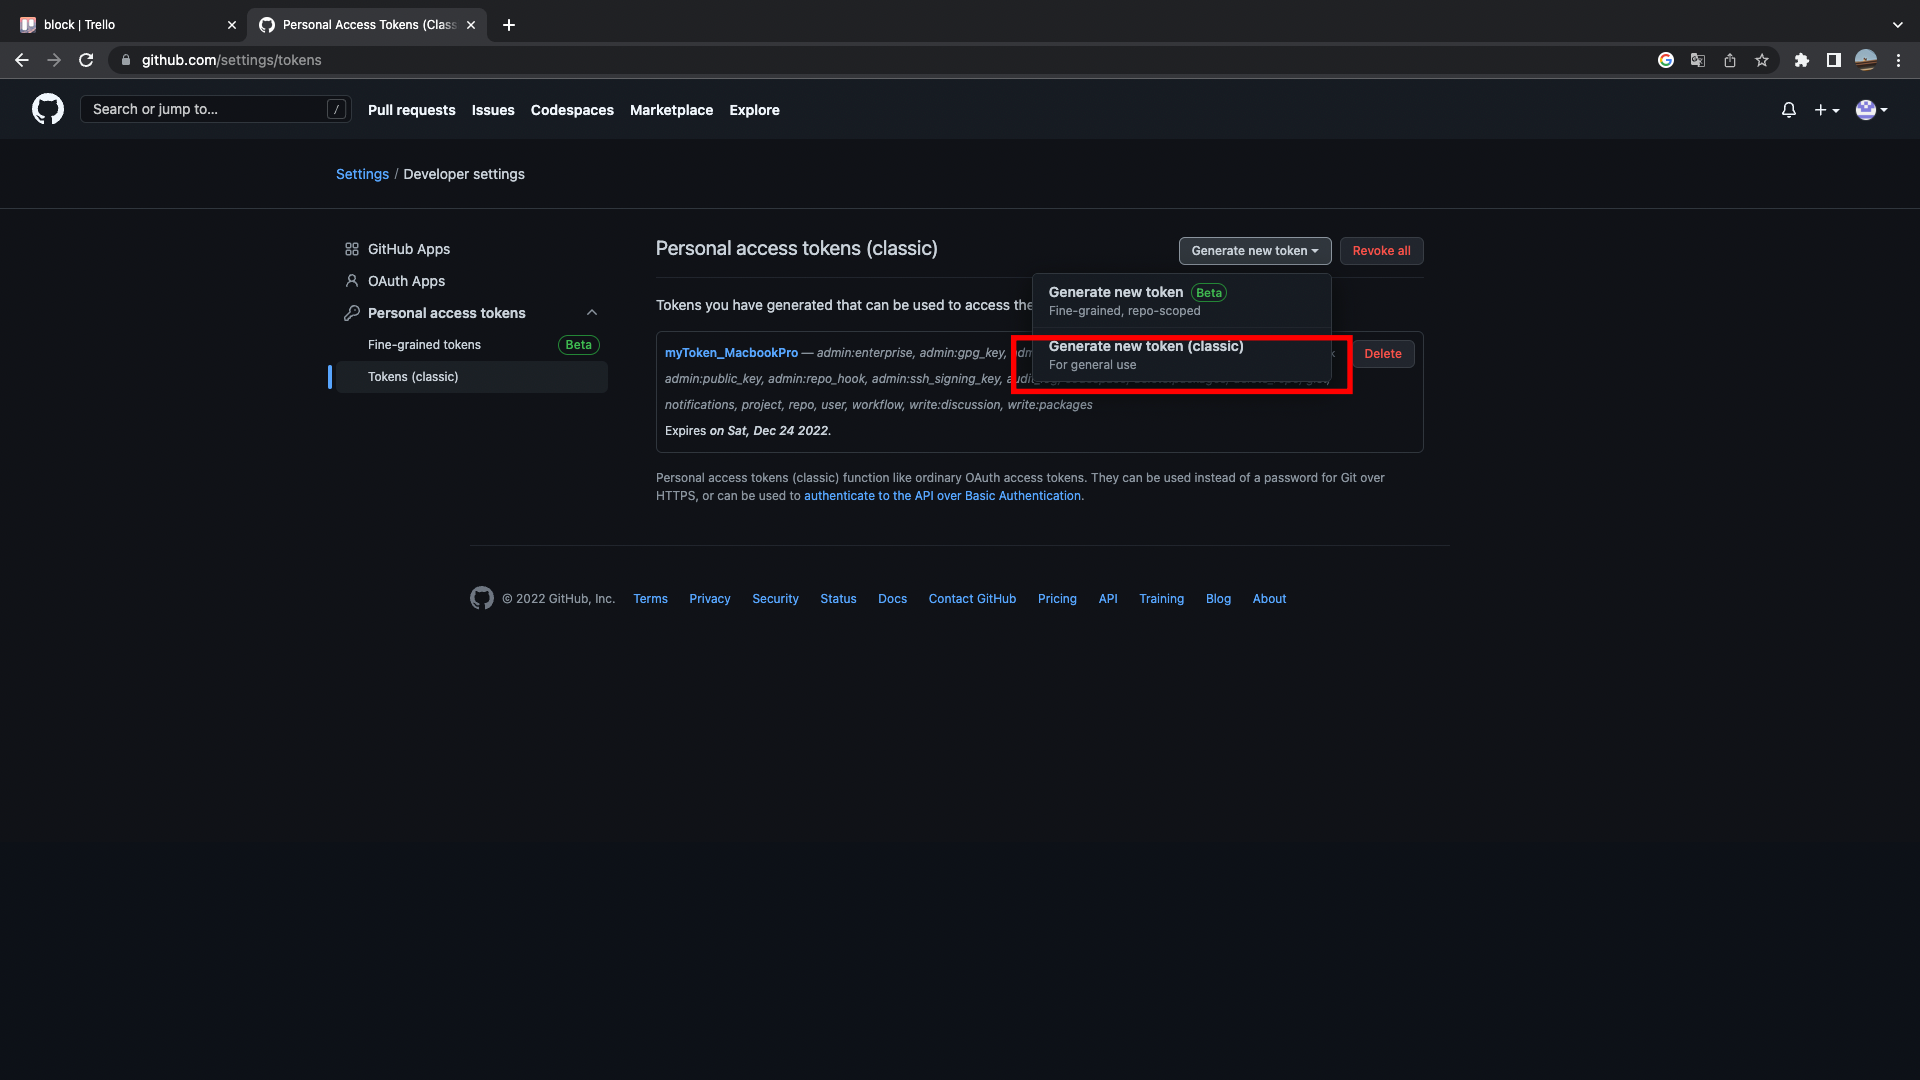1920x1080 pixels.
Task: Open the Generate new token dropdown
Action: (1254, 251)
